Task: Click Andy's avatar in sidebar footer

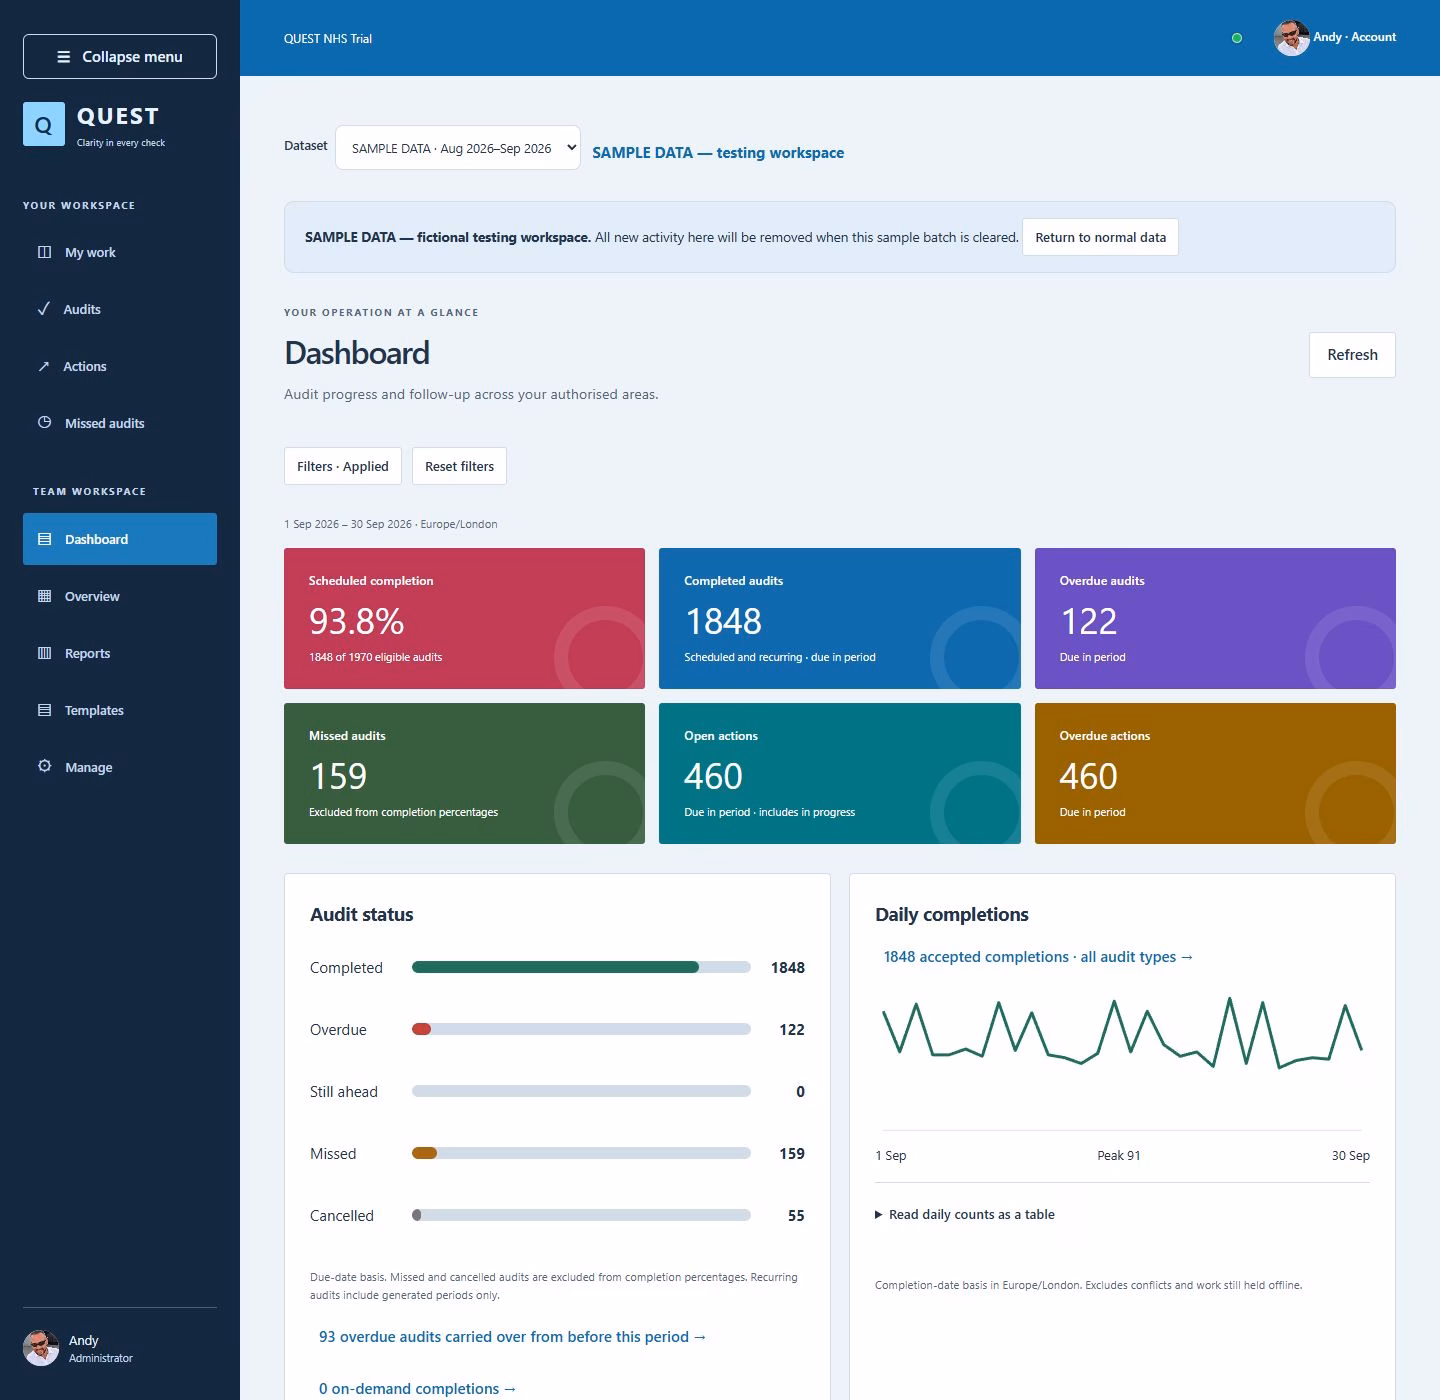Action: click(41, 1348)
